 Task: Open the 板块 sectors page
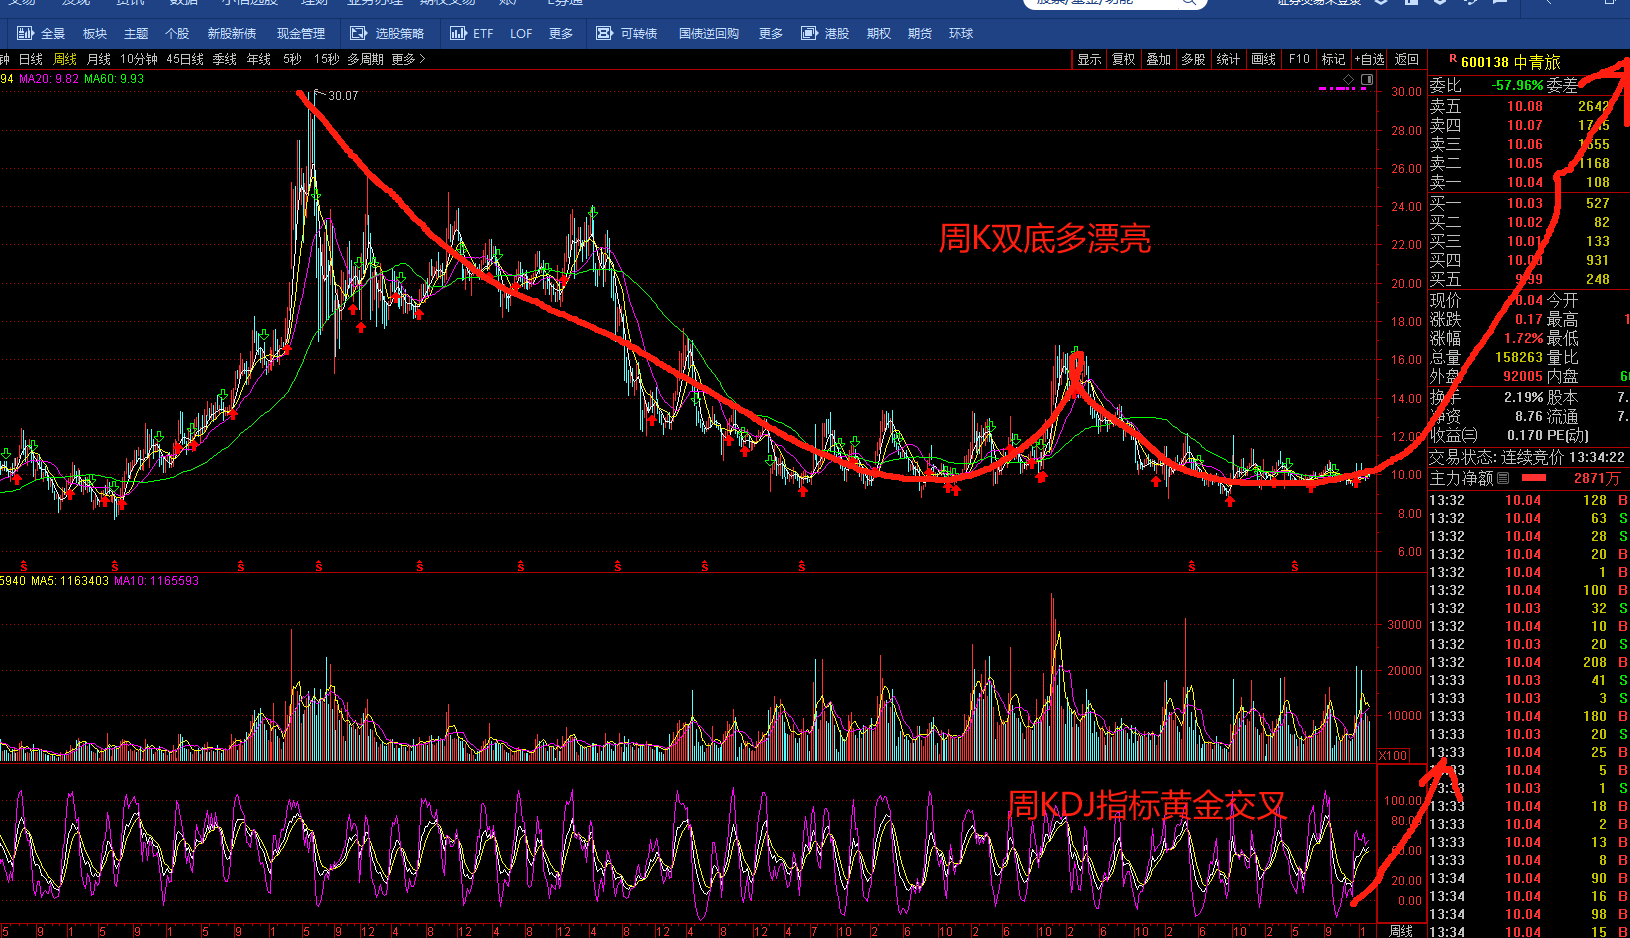(x=95, y=33)
